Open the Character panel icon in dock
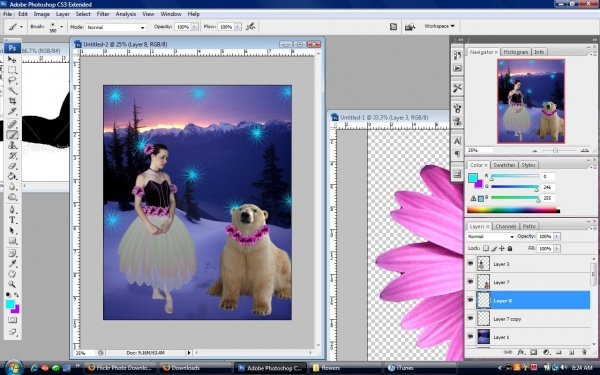Viewport: 600px width, 375px height. [457, 141]
